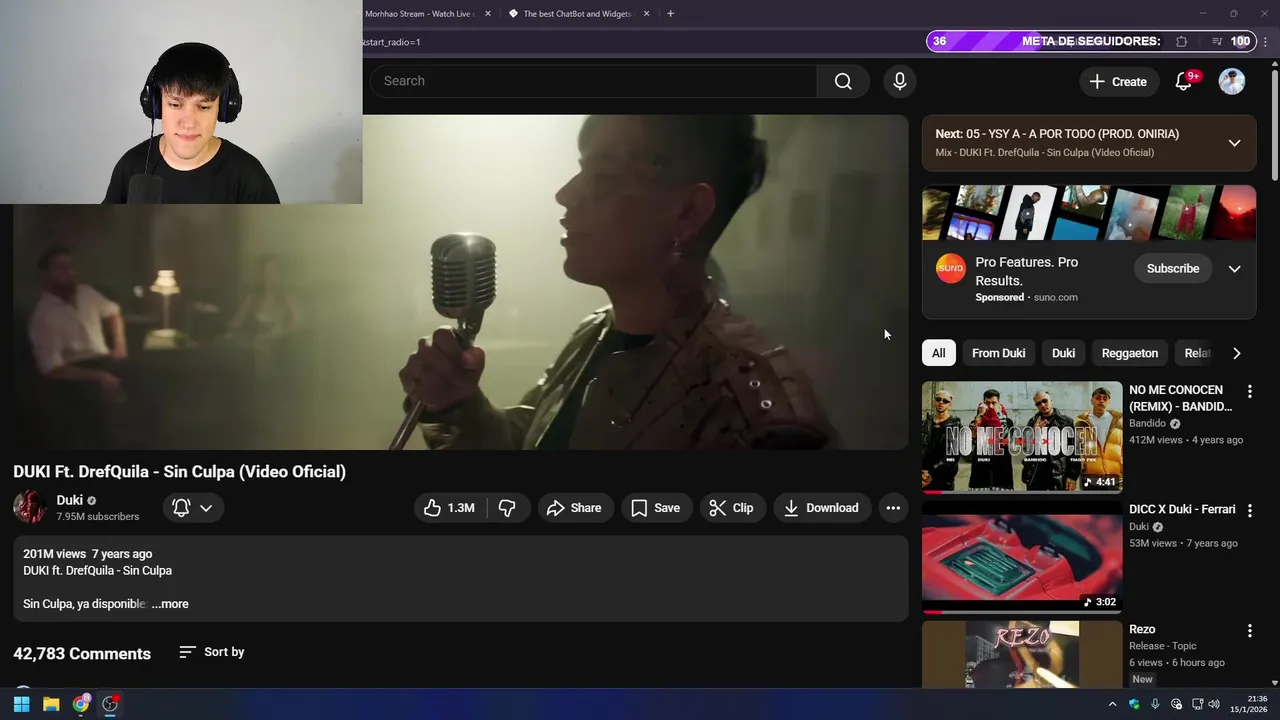Open the Windows Start menu
Screen dimensions: 1280x720
pyautogui.click(x=21, y=704)
